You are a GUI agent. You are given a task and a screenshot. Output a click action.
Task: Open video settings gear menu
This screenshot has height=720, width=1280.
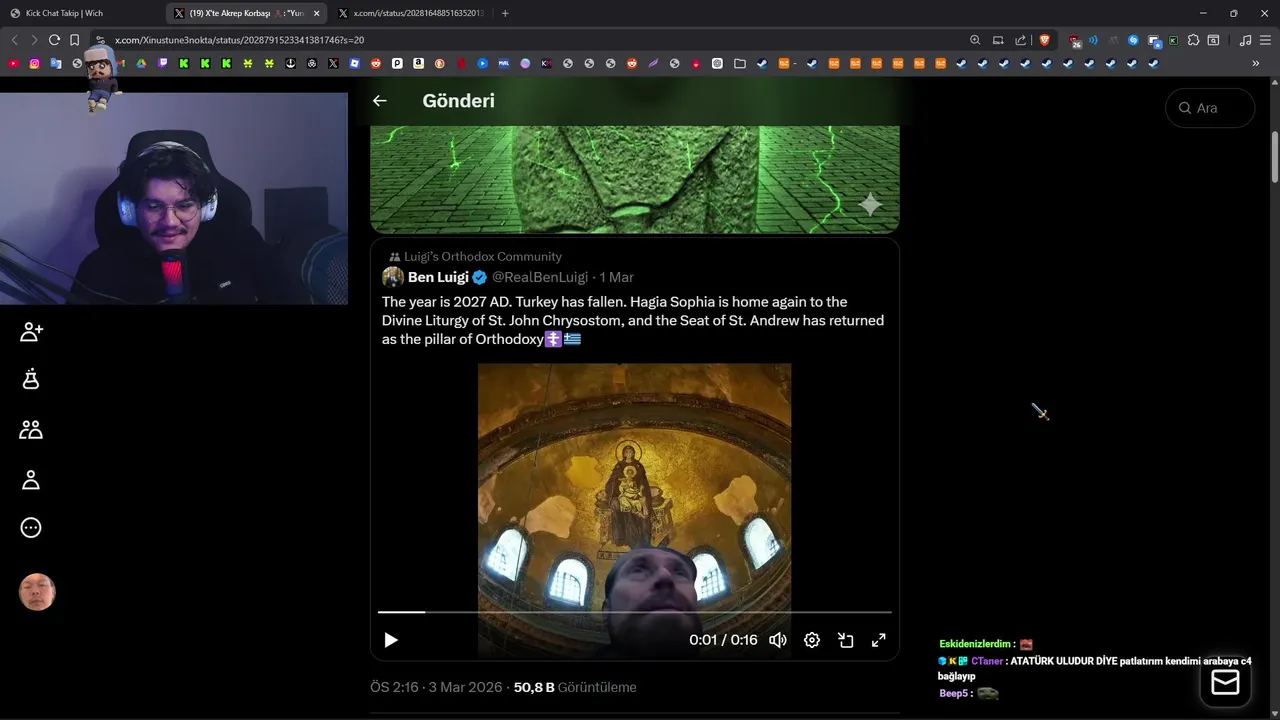tap(812, 640)
